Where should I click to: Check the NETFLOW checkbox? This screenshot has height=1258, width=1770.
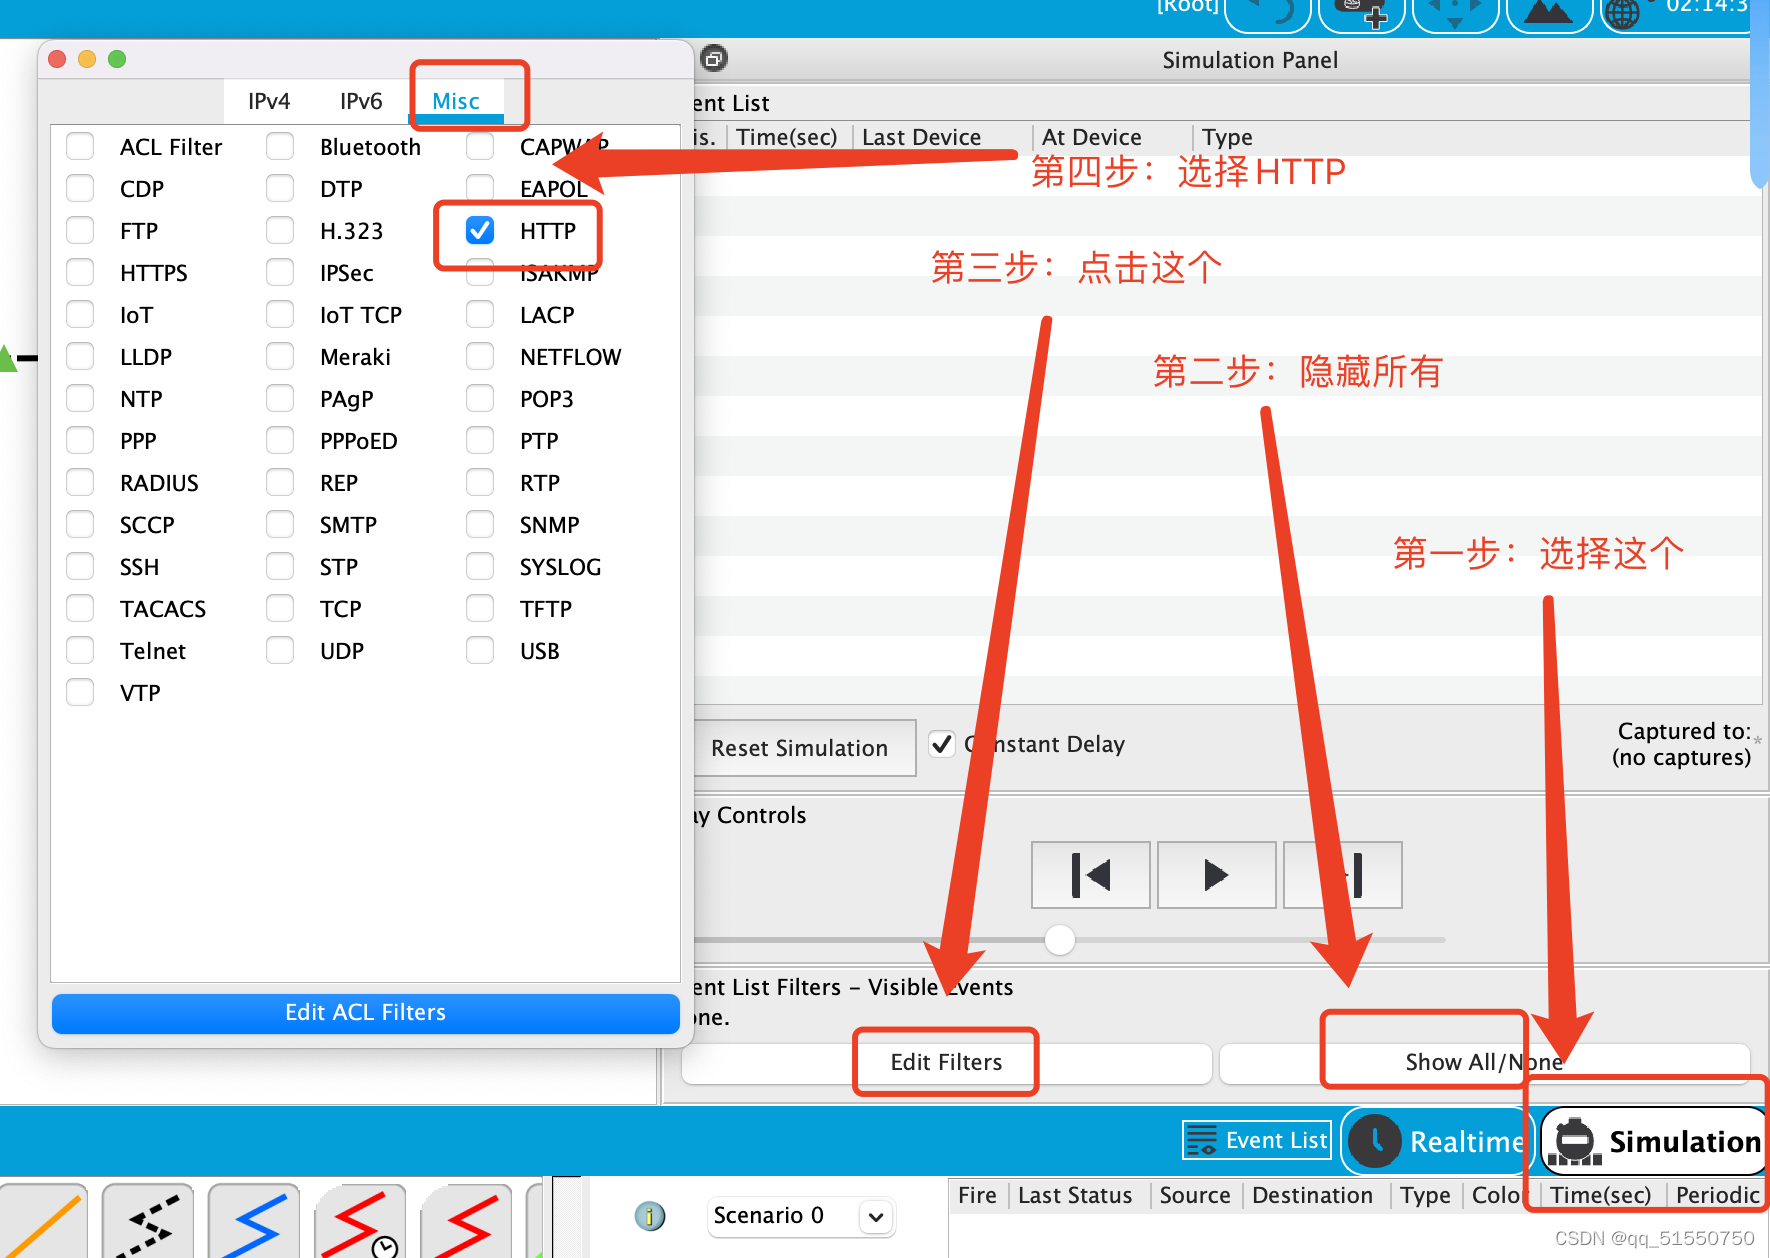(480, 356)
